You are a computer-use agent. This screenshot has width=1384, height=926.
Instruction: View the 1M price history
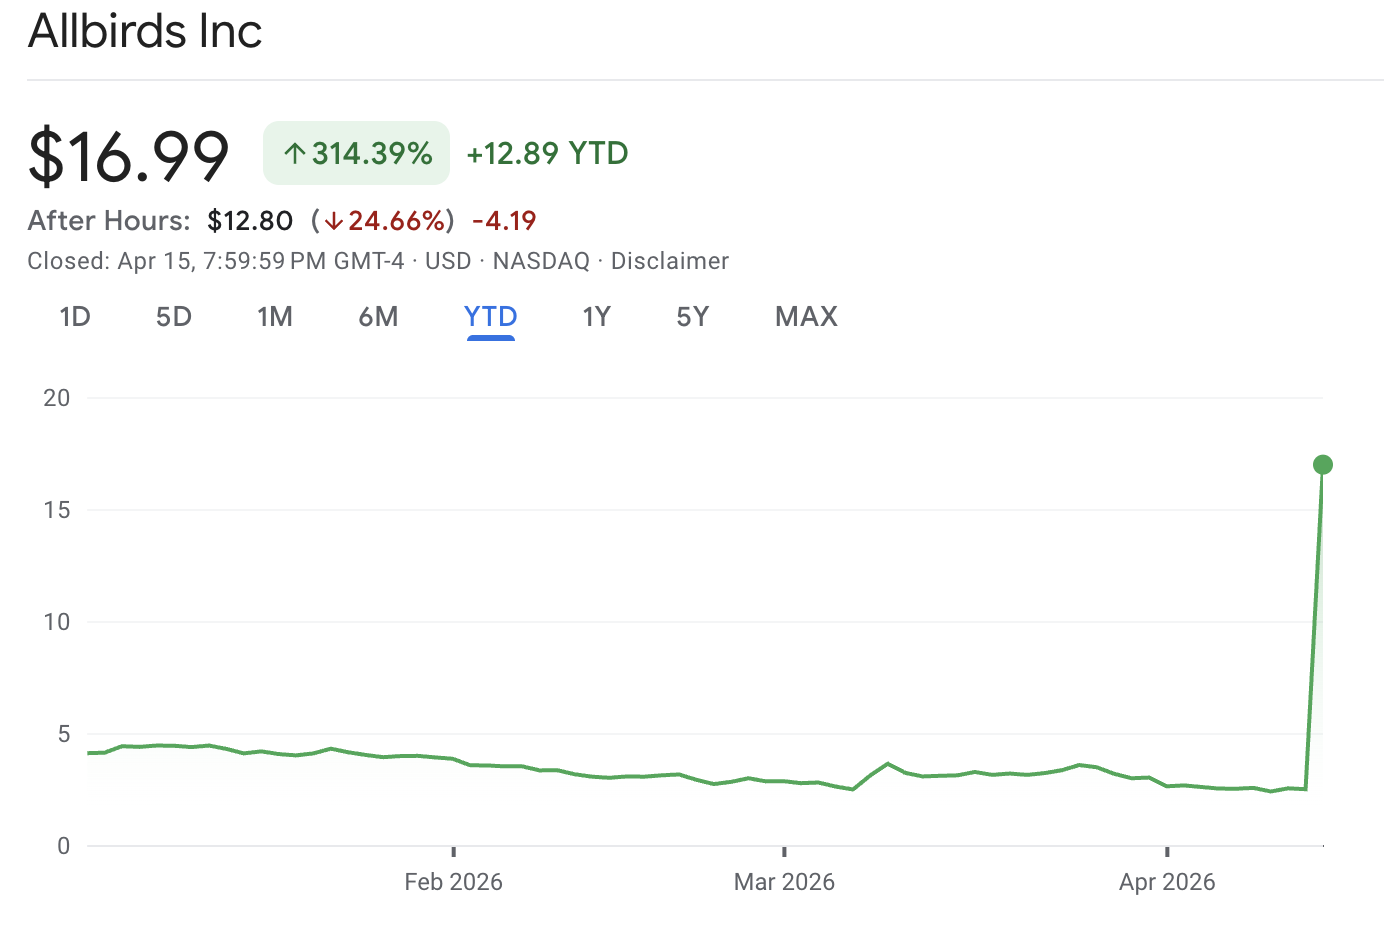(x=275, y=316)
